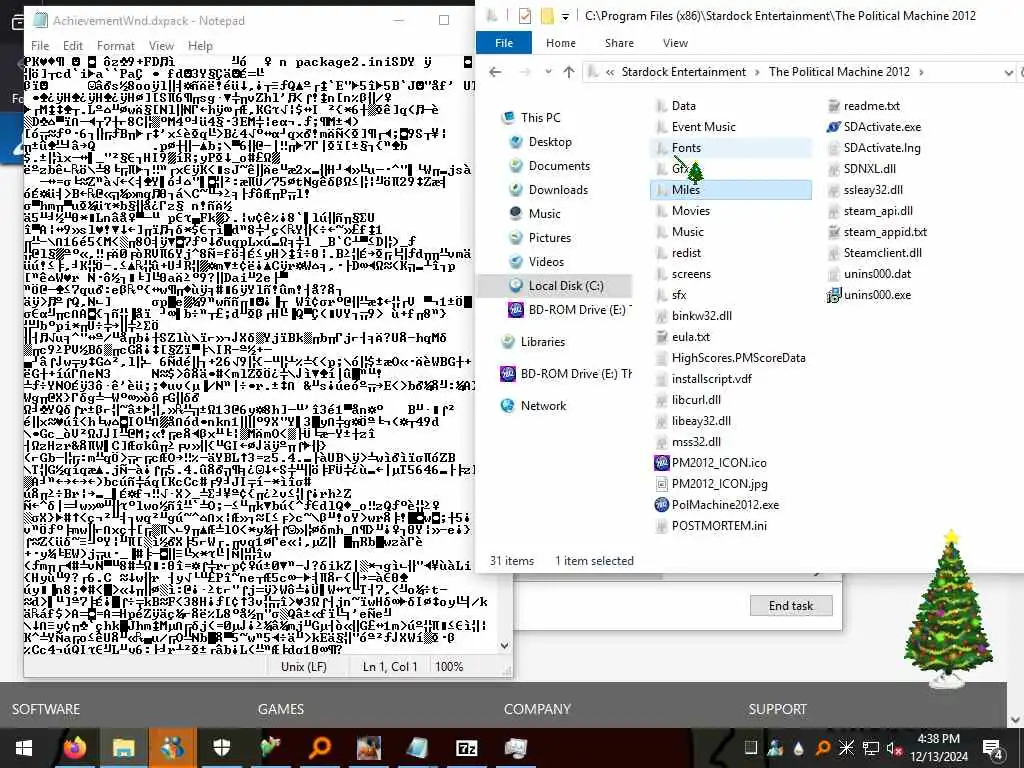
Task: Click the SUPPORT footer link
Action: [777, 709]
